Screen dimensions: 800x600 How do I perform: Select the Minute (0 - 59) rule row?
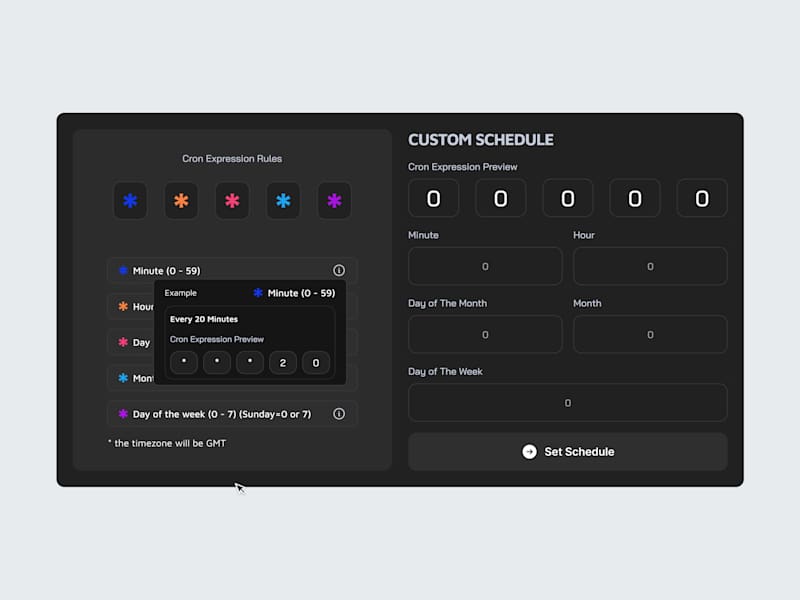coord(232,270)
